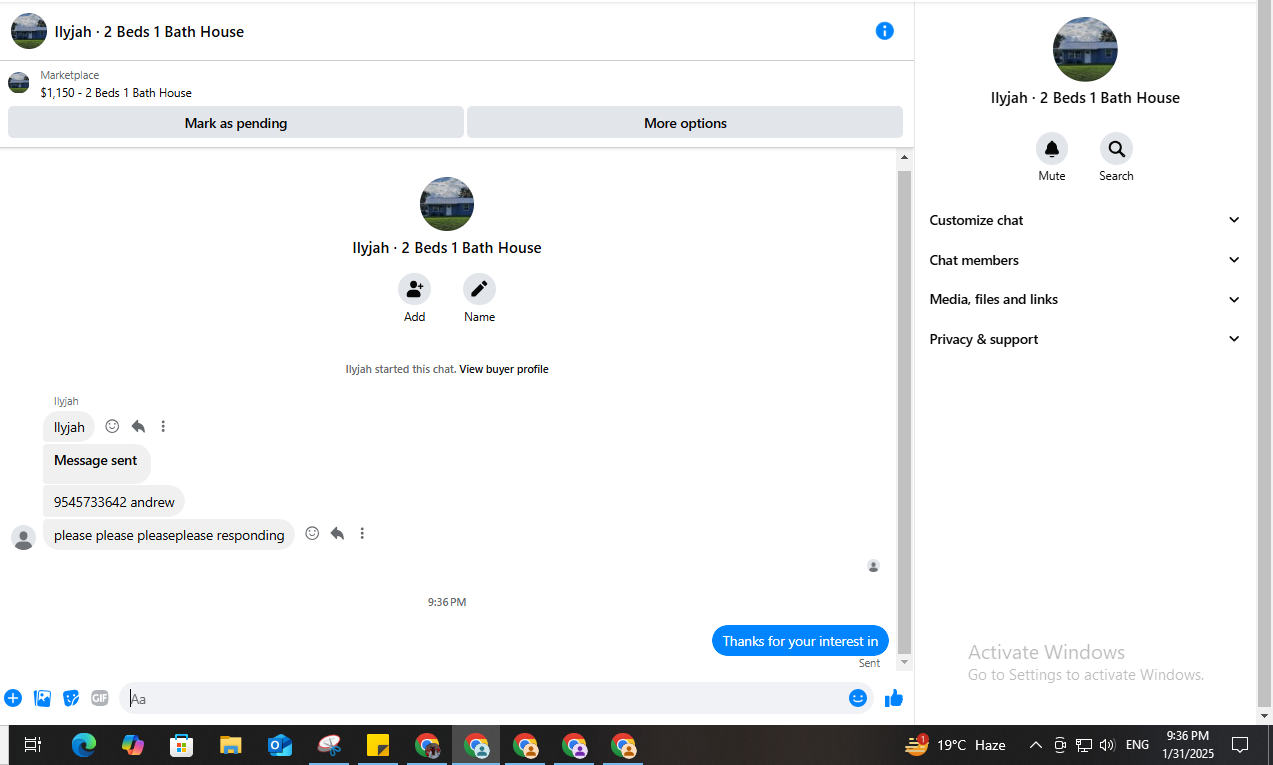Open more options for "Ilyjah" message
This screenshot has width=1273, height=765.
click(x=163, y=426)
